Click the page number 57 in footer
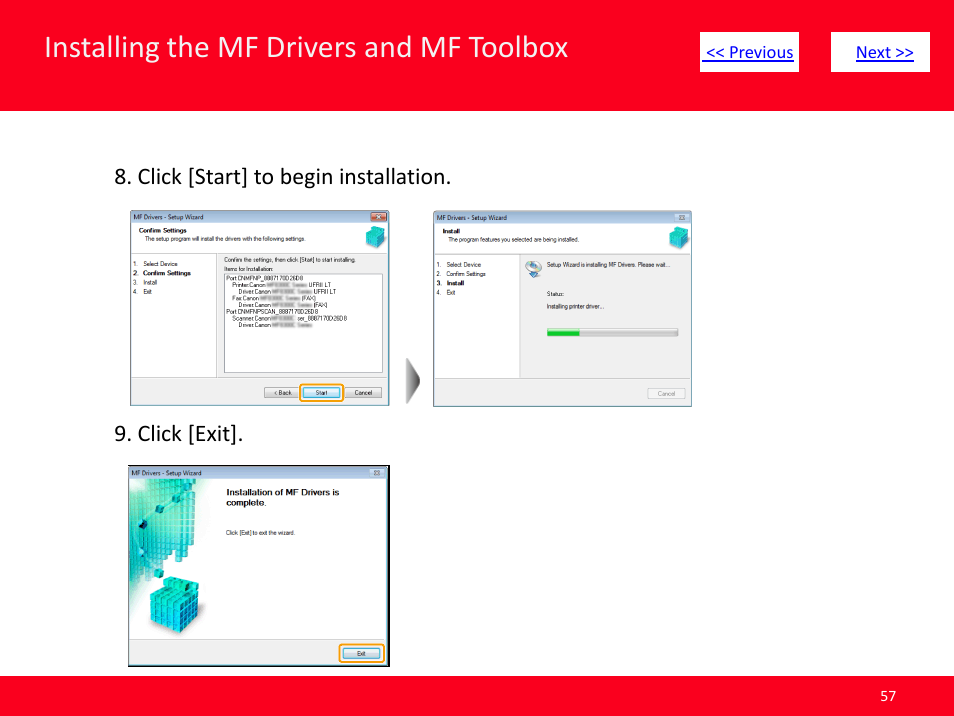This screenshot has height=716, width=954. (x=888, y=696)
